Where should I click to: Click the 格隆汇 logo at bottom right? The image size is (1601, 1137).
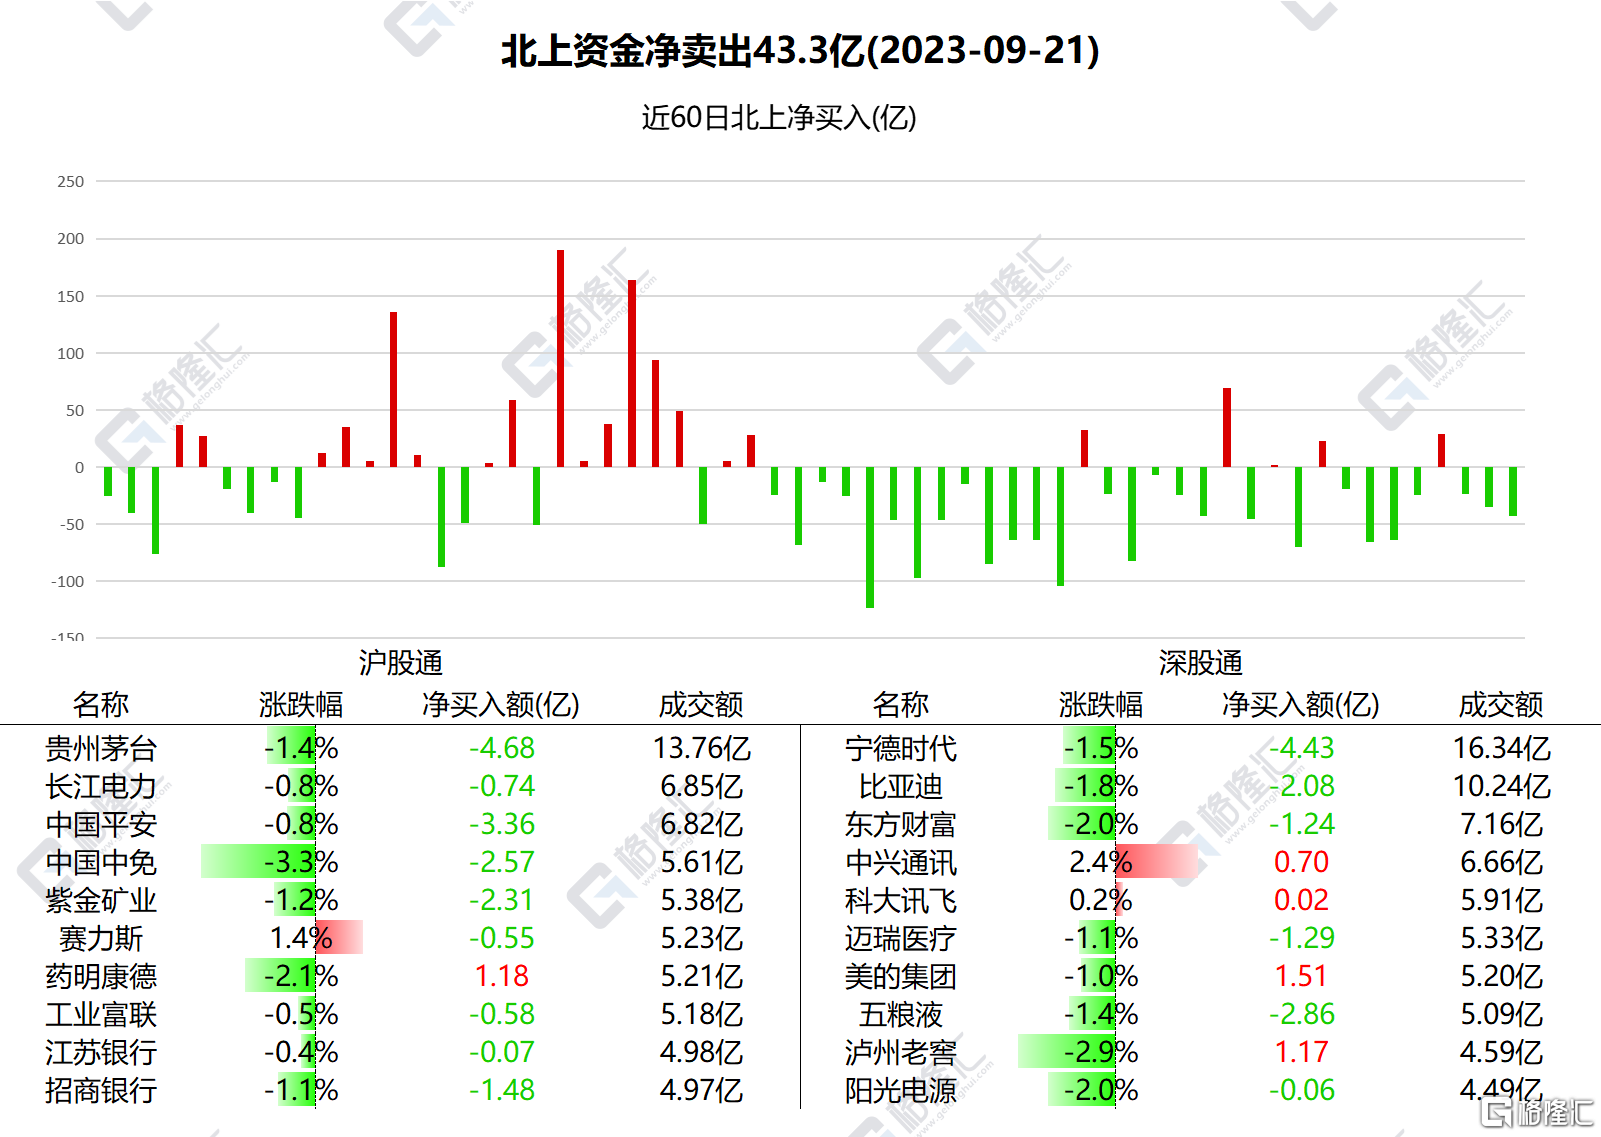[x=1536, y=1112]
